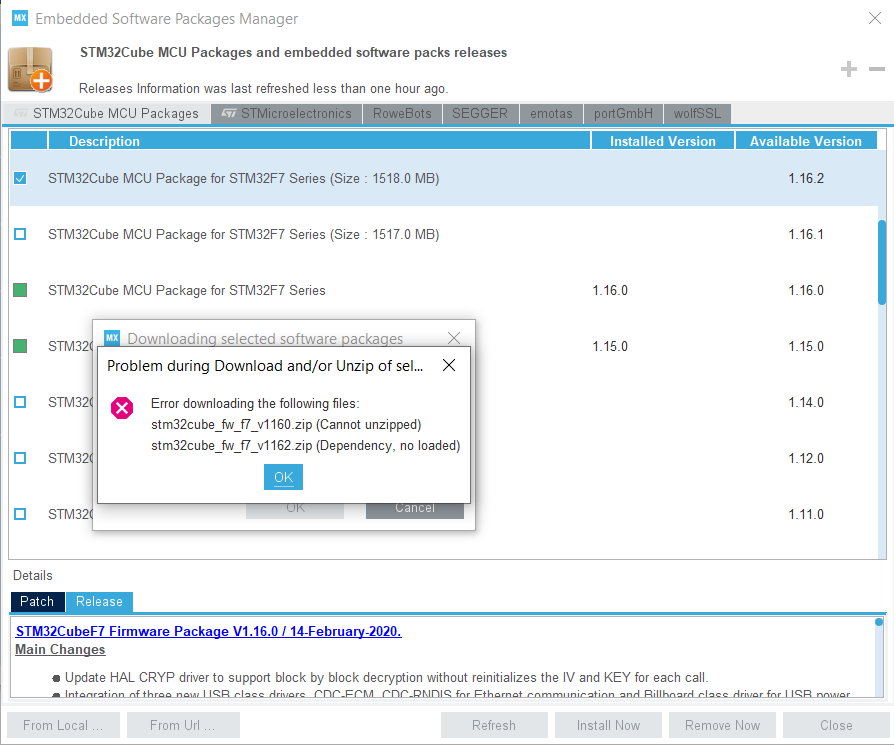
Task: Click installed version 1.15.0 cell
Action: click(610, 346)
